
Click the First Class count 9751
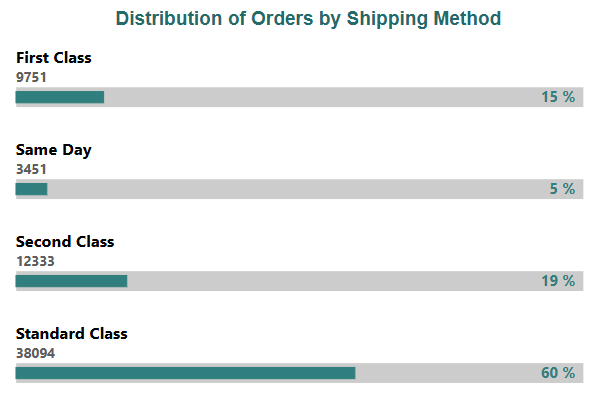[x=31, y=77]
